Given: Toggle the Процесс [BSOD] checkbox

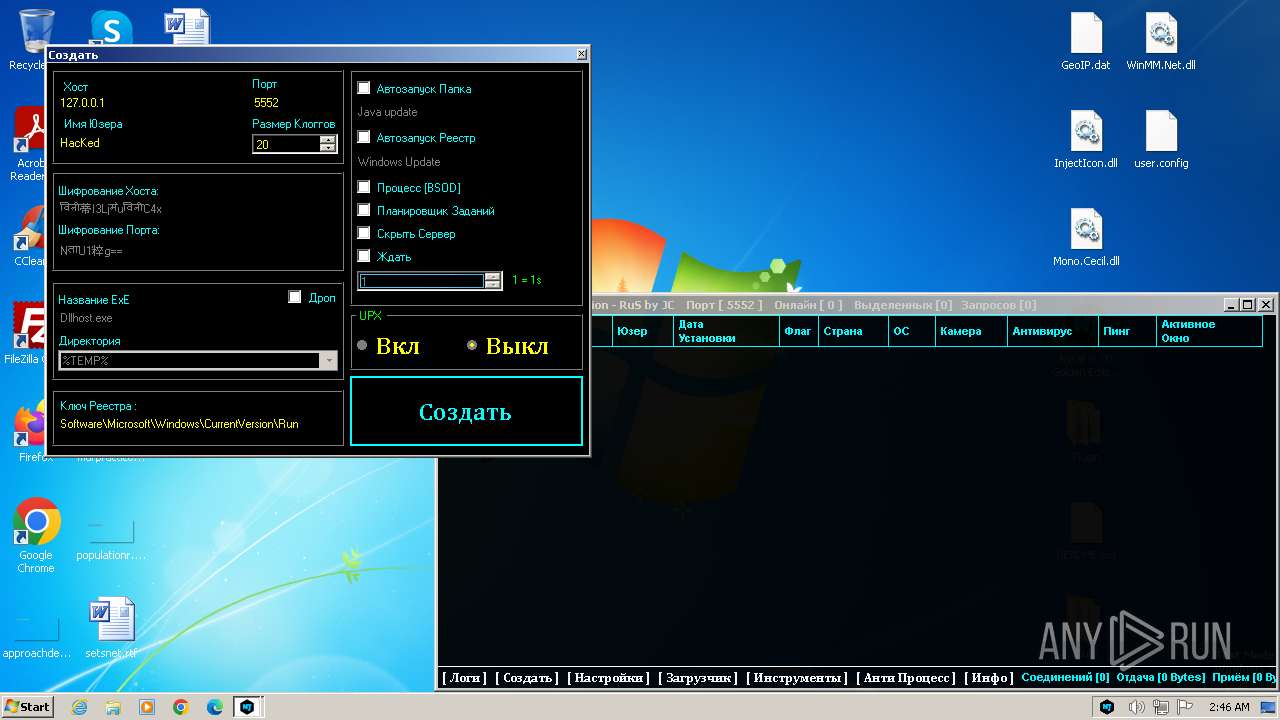Looking at the screenshot, I should click(x=364, y=187).
